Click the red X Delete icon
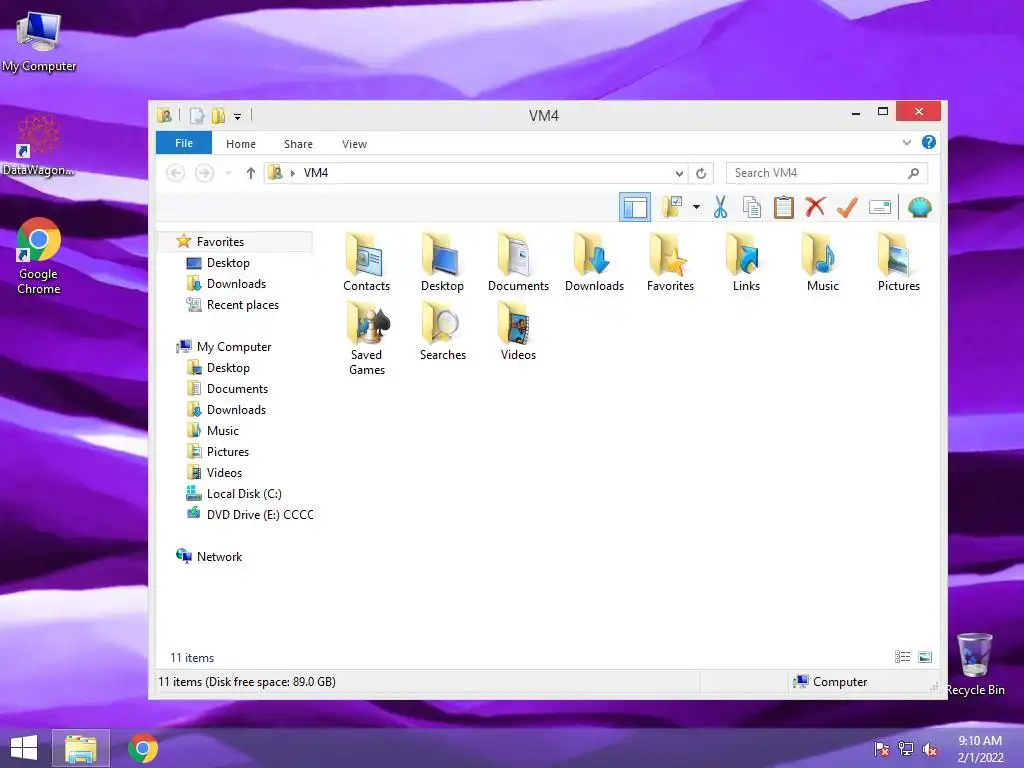 [x=815, y=208]
